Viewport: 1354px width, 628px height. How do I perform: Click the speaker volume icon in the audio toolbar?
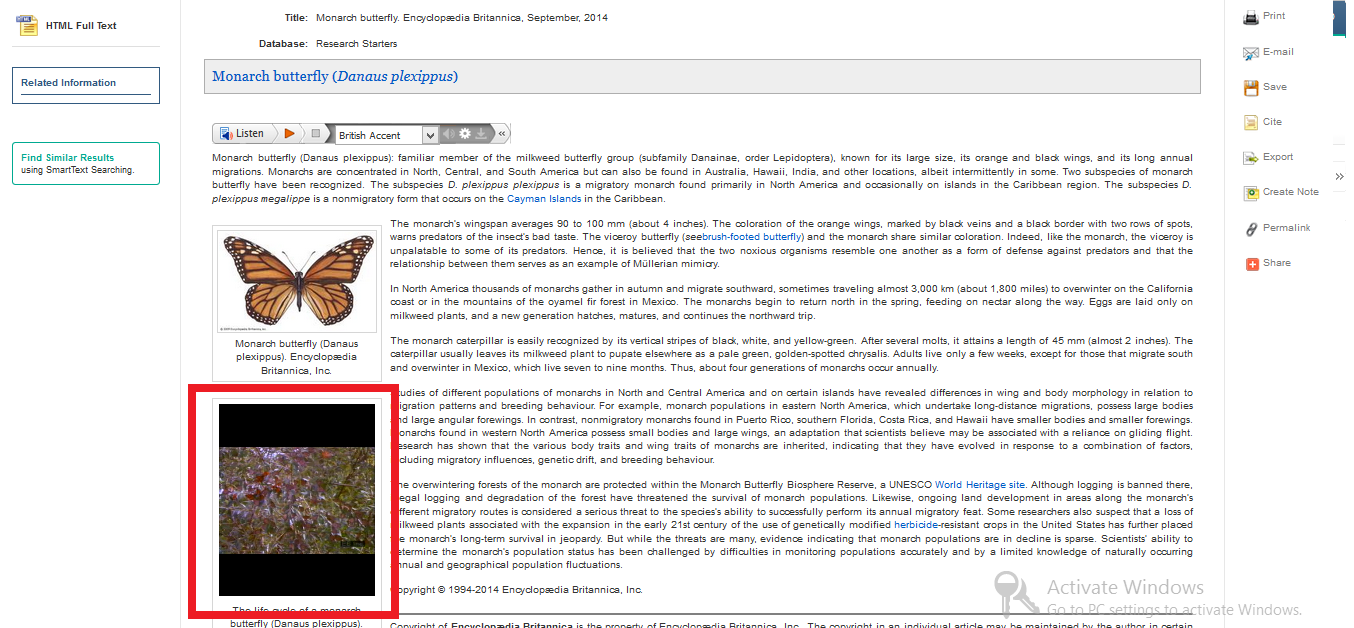449,134
